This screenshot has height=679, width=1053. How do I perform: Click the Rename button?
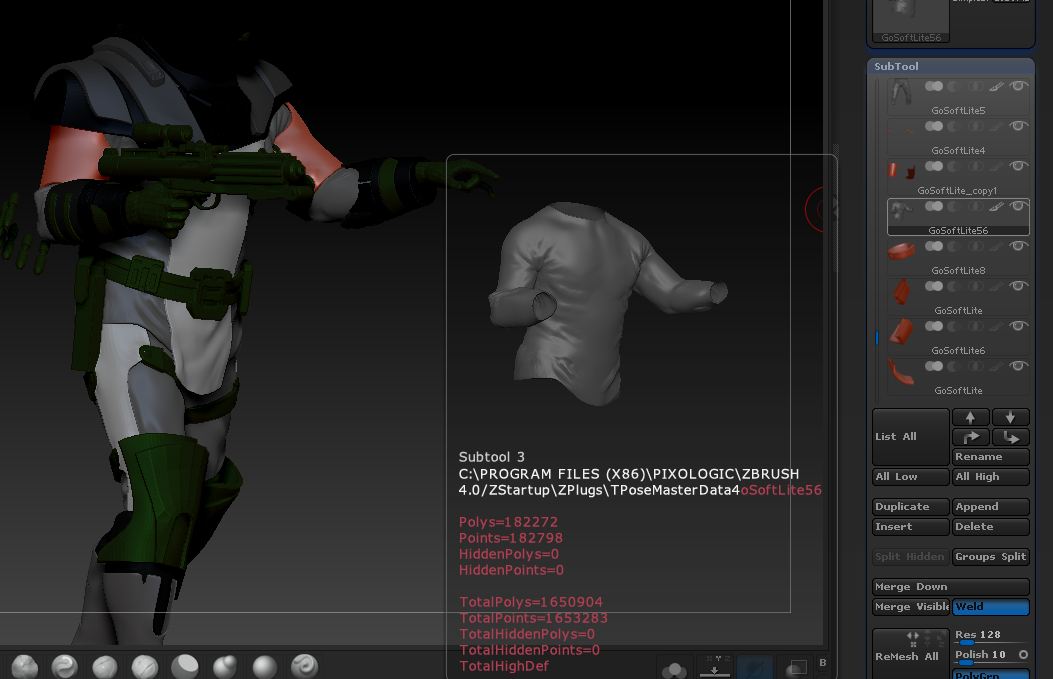tap(991, 457)
